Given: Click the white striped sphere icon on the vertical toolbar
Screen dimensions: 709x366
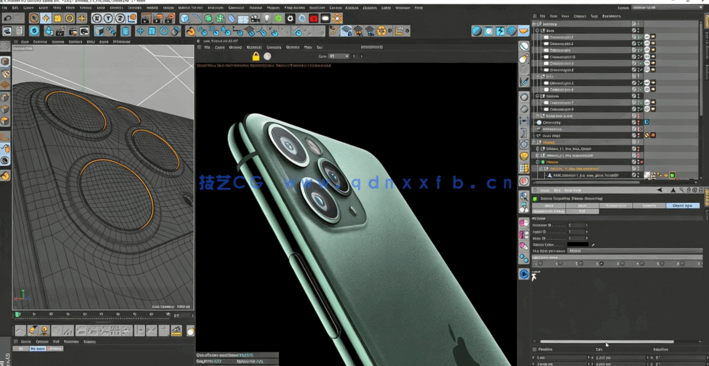Looking at the screenshot, I should 524,46.
